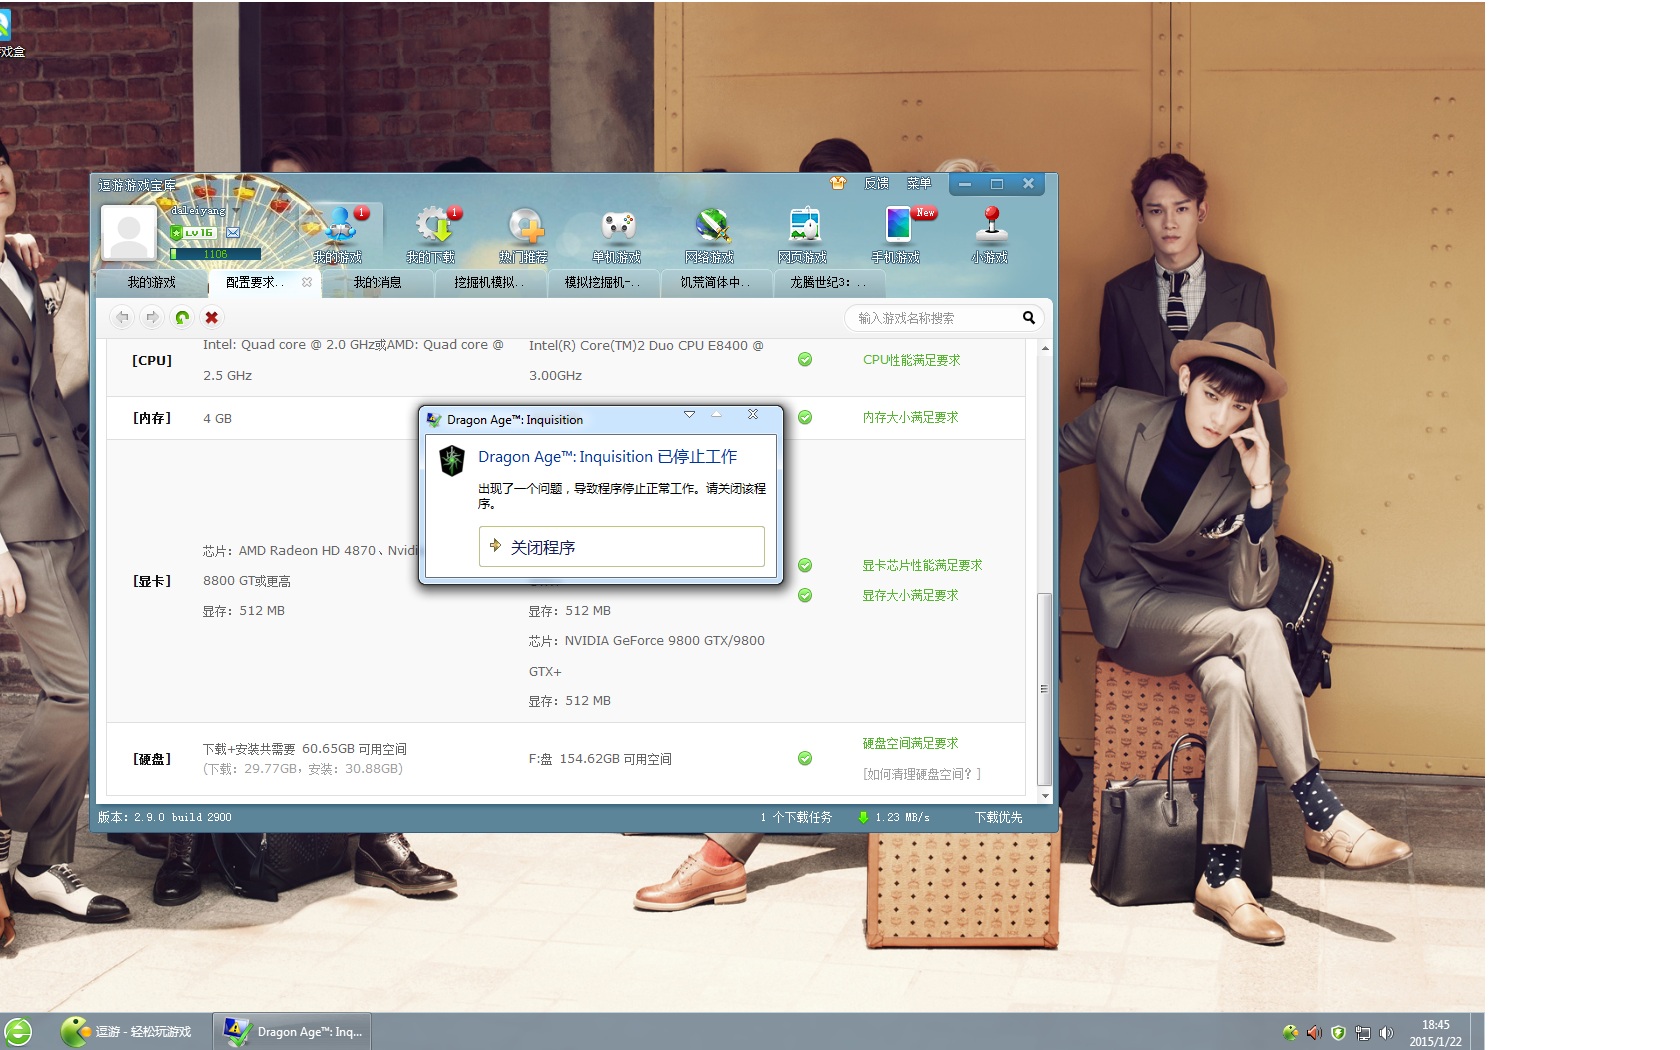Viewport: 1680px width, 1050px height.
Task: Open 我的游戏 icon in the top toolbar
Action: click(339, 227)
